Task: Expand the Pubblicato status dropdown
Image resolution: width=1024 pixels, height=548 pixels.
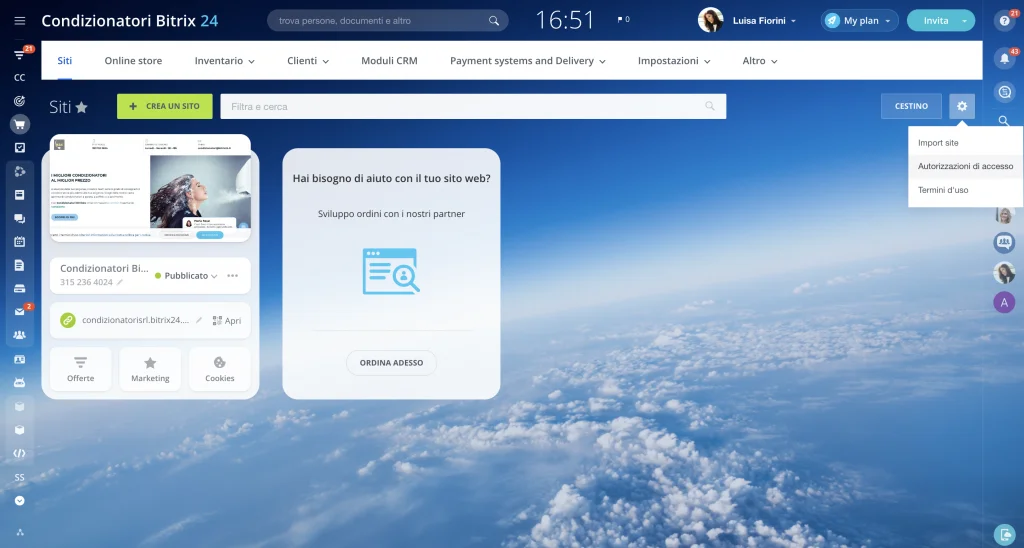Action: pos(214,276)
